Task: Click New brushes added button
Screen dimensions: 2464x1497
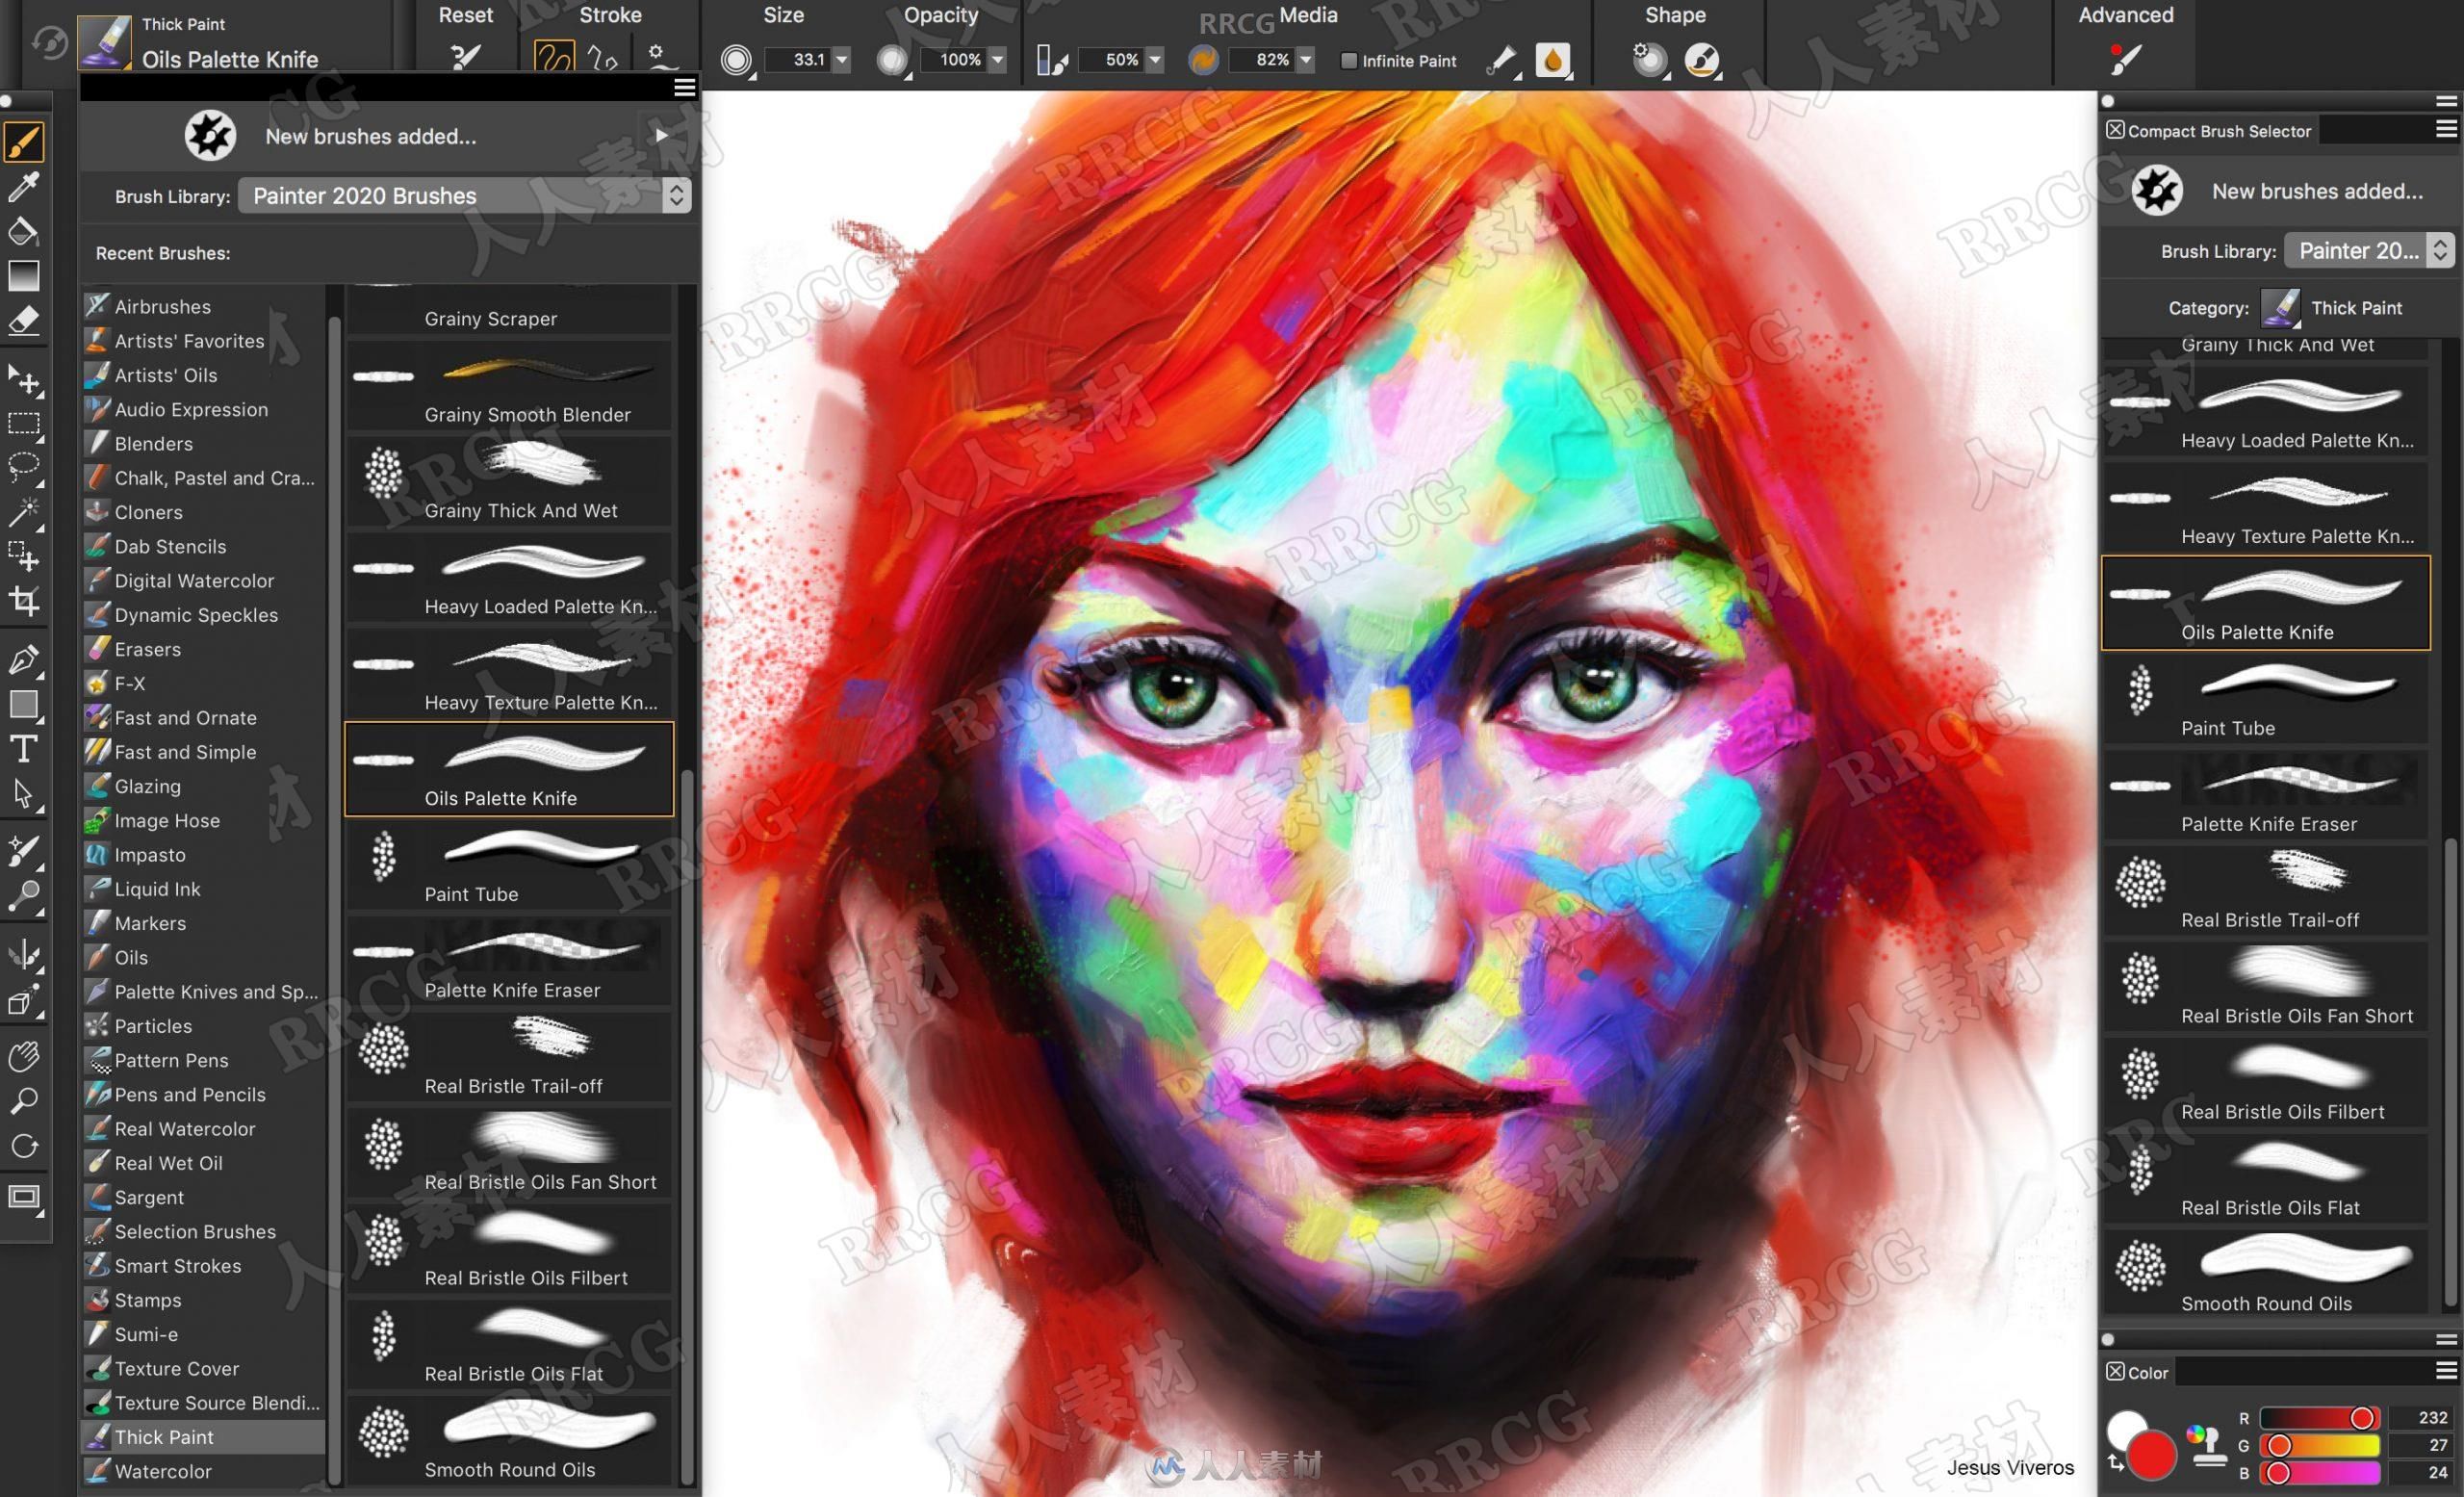Action: coord(370,134)
